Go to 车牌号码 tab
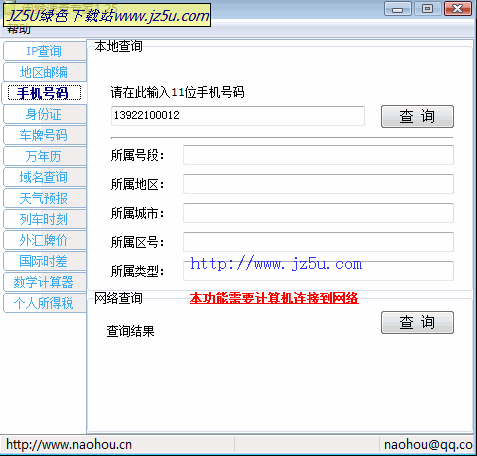Screen dimensions: 477x456 point(44,135)
